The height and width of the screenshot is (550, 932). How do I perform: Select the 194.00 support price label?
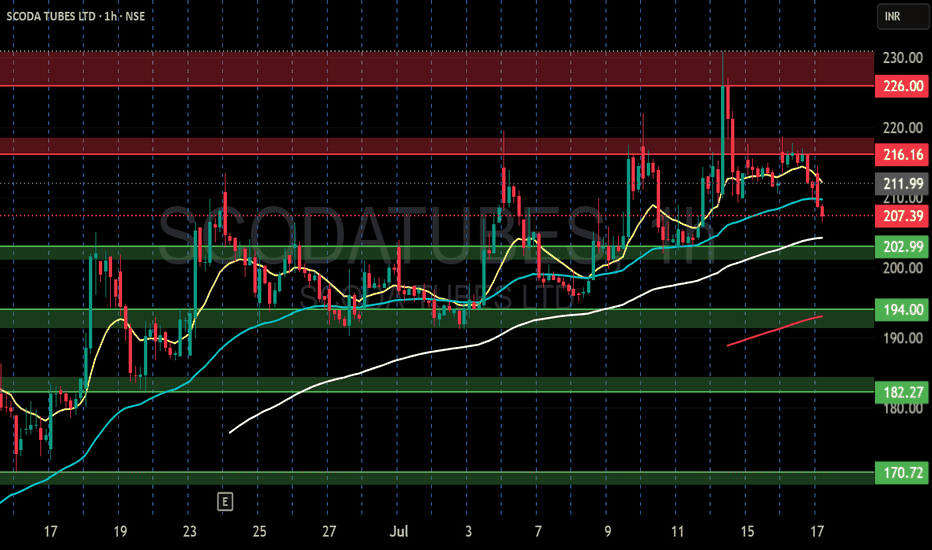tap(902, 310)
